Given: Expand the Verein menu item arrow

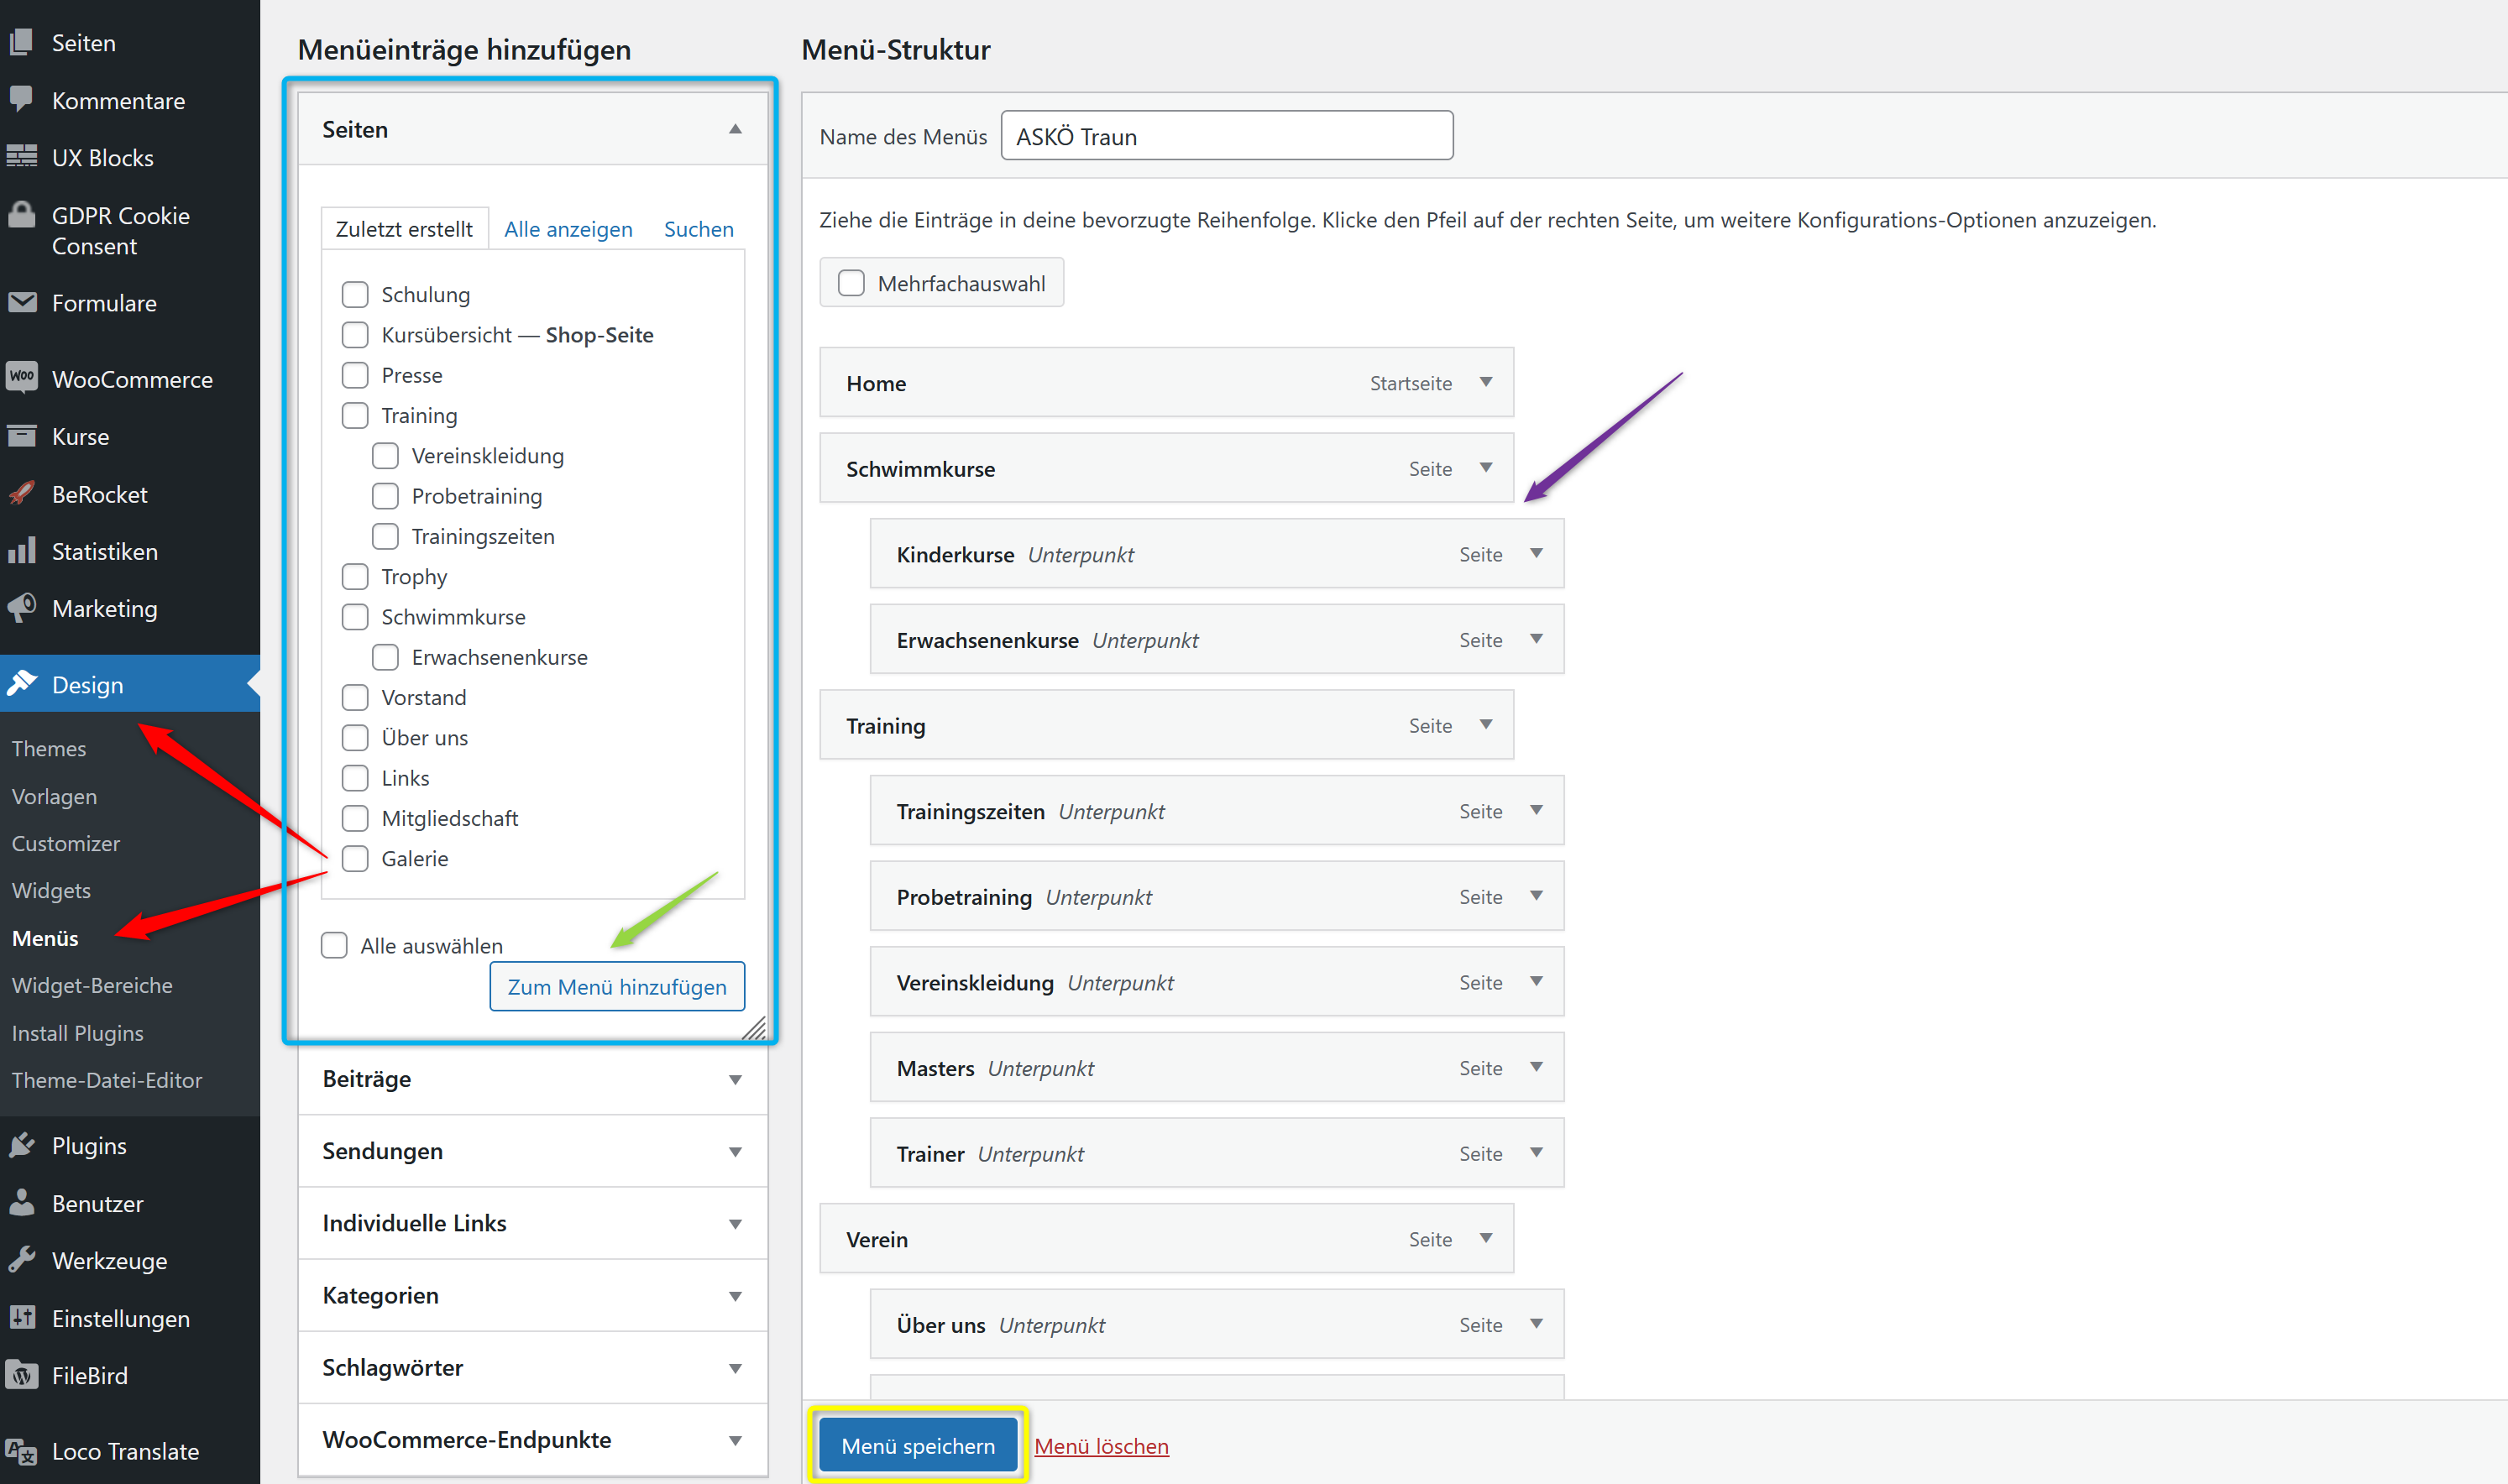Looking at the screenshot, I should [x=1486, y=1238].
